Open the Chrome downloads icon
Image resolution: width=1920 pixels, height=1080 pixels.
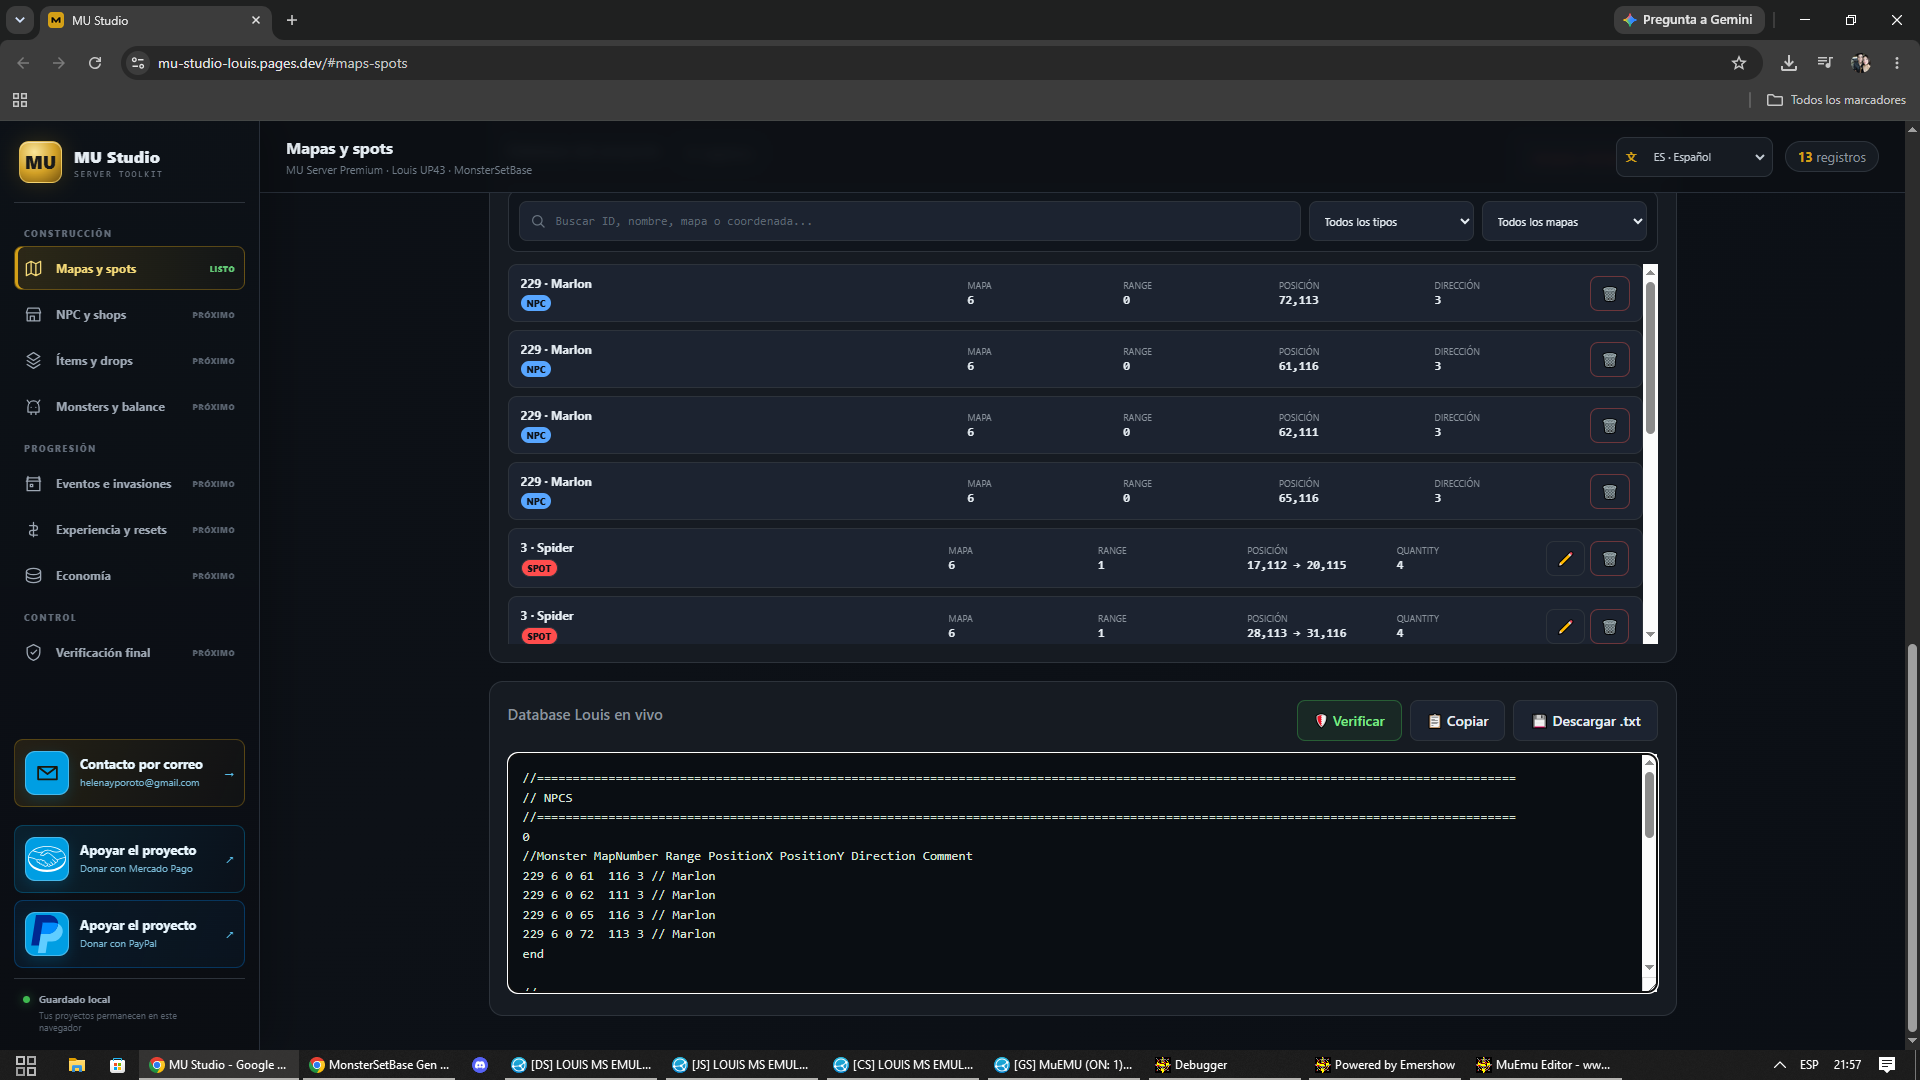click(x=1789, y=63)
